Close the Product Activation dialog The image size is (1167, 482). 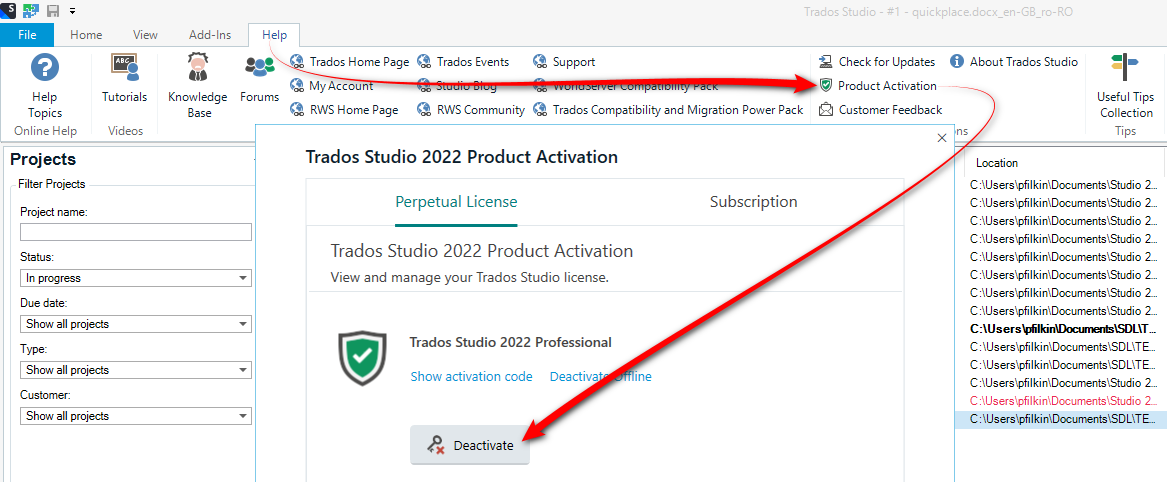pyautogui.click(x=941, y=138)
